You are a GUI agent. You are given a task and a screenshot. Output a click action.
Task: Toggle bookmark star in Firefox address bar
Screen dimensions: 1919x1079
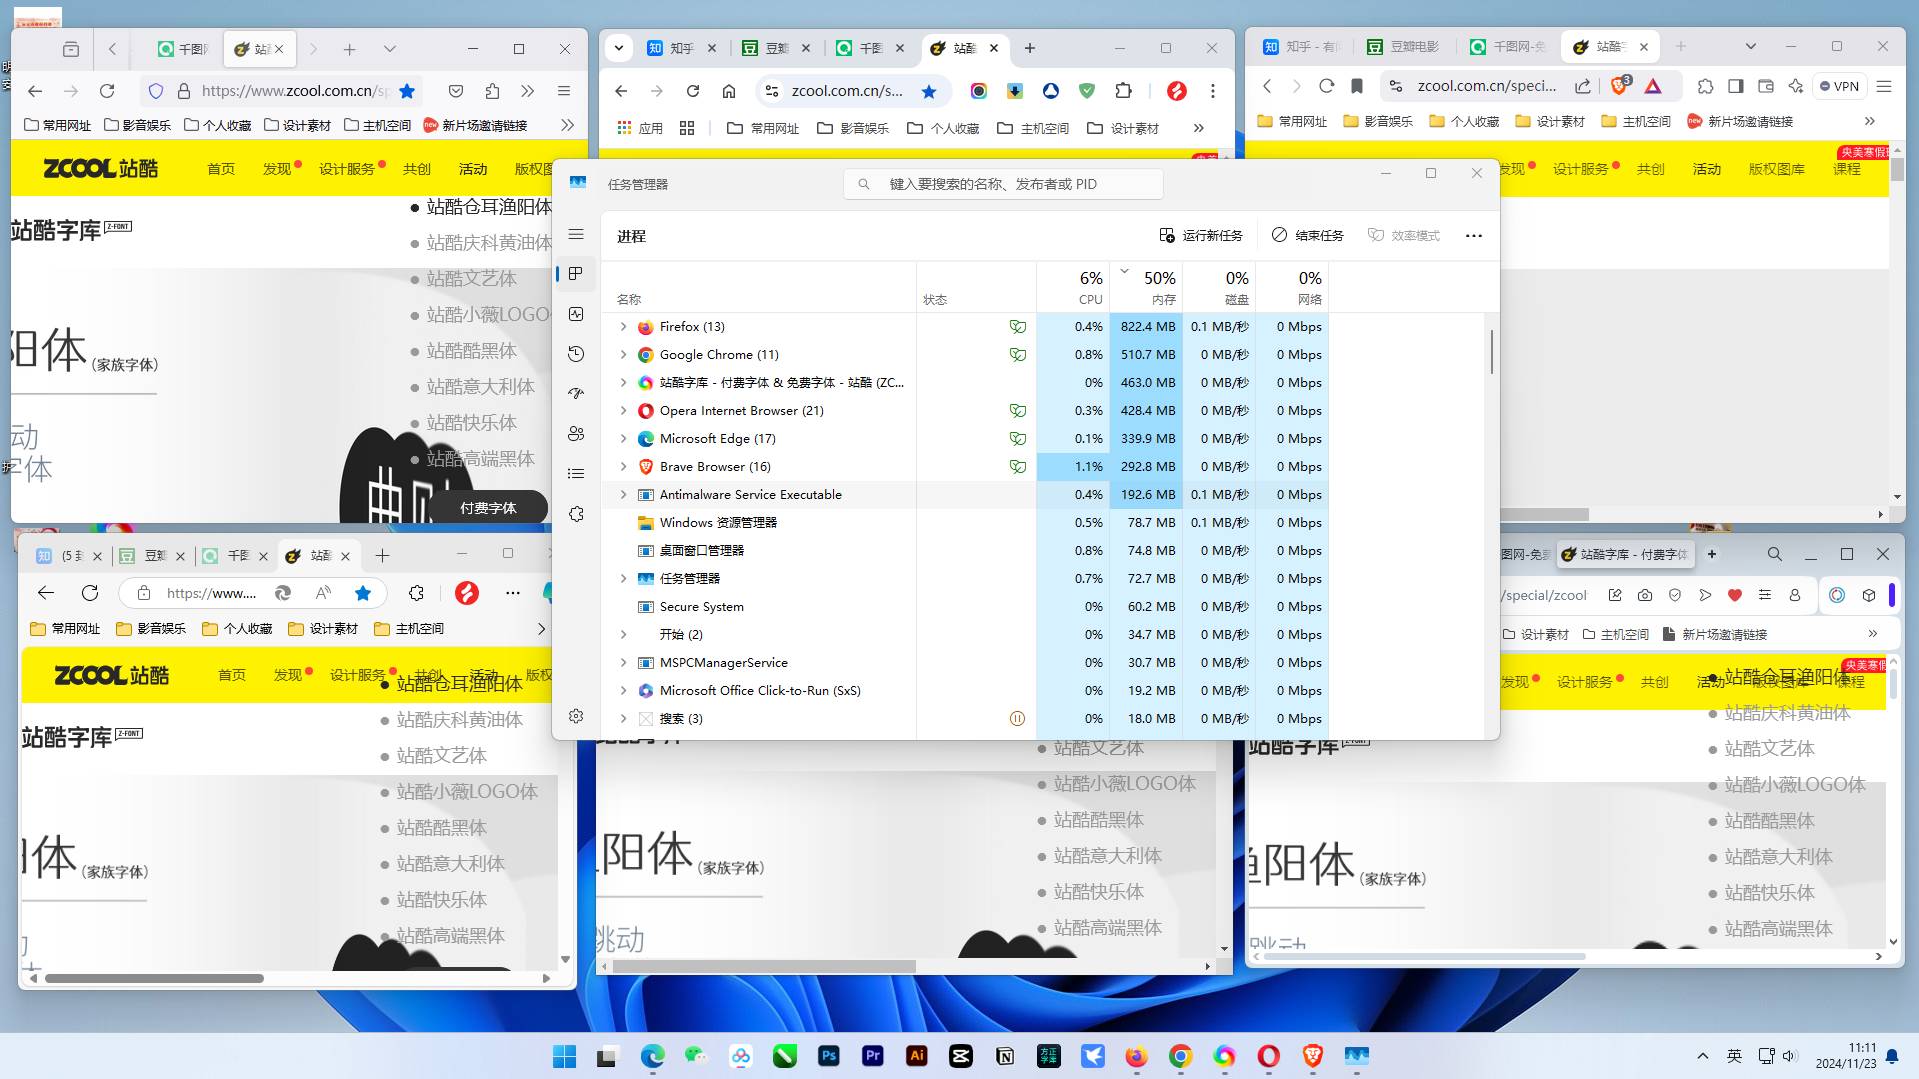coord(407,91)
